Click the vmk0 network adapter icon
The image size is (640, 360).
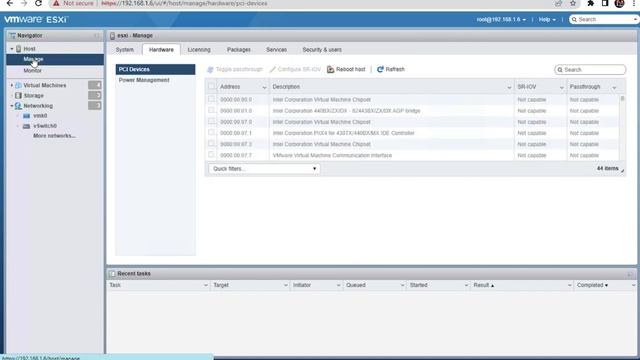(x=27, y=116)
